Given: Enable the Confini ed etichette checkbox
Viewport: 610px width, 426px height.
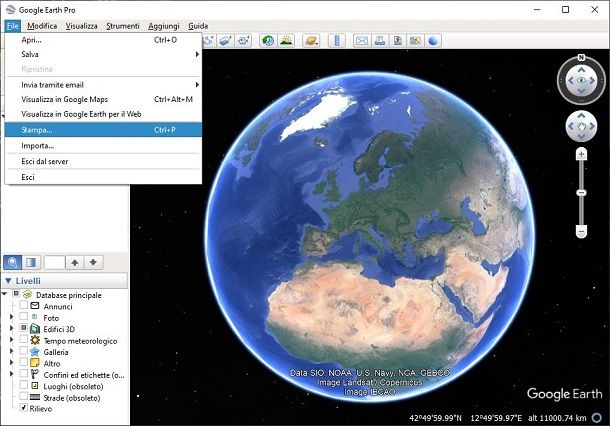Looking at the screenshot, I should click(x=24, y=373).
